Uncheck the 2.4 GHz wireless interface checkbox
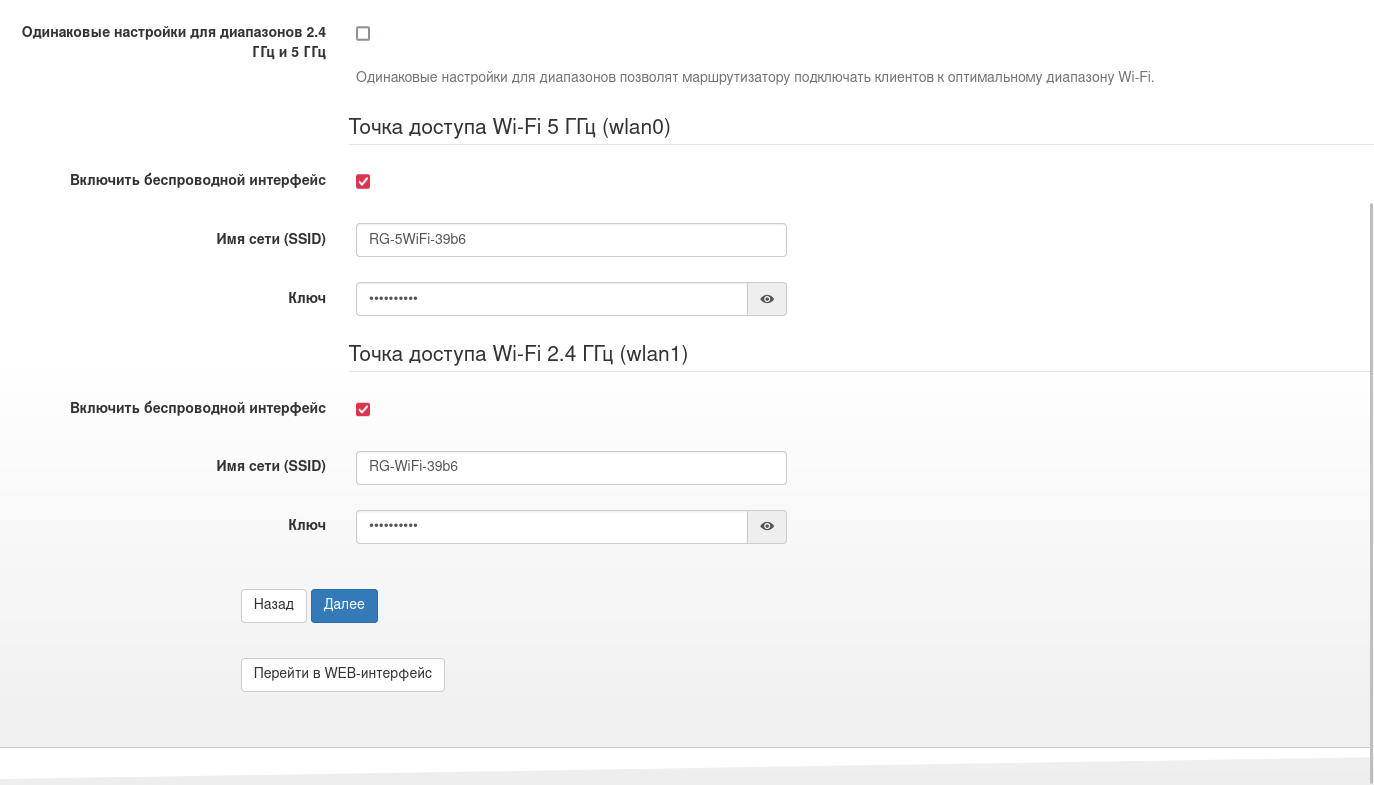Image resolution: width=1374 pixels, height=785 pixels. (x=363, y=410)
